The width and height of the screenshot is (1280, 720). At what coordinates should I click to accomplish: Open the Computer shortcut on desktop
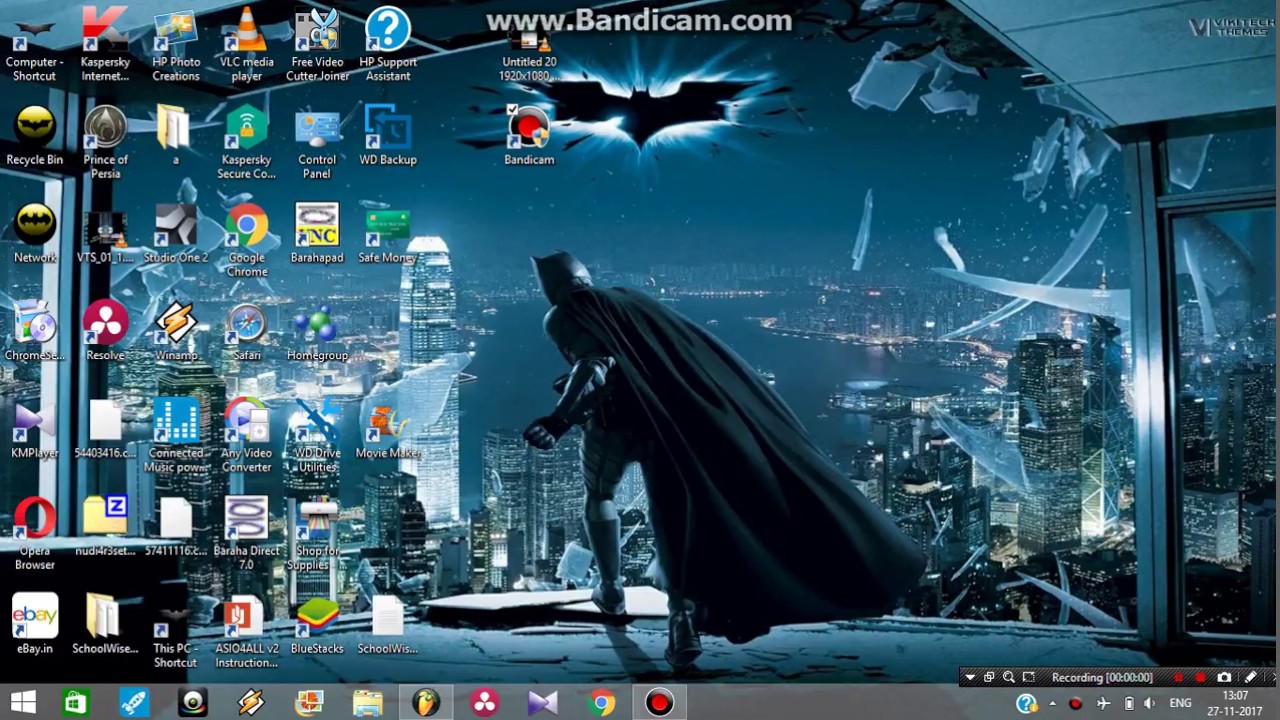pos(34,45)
